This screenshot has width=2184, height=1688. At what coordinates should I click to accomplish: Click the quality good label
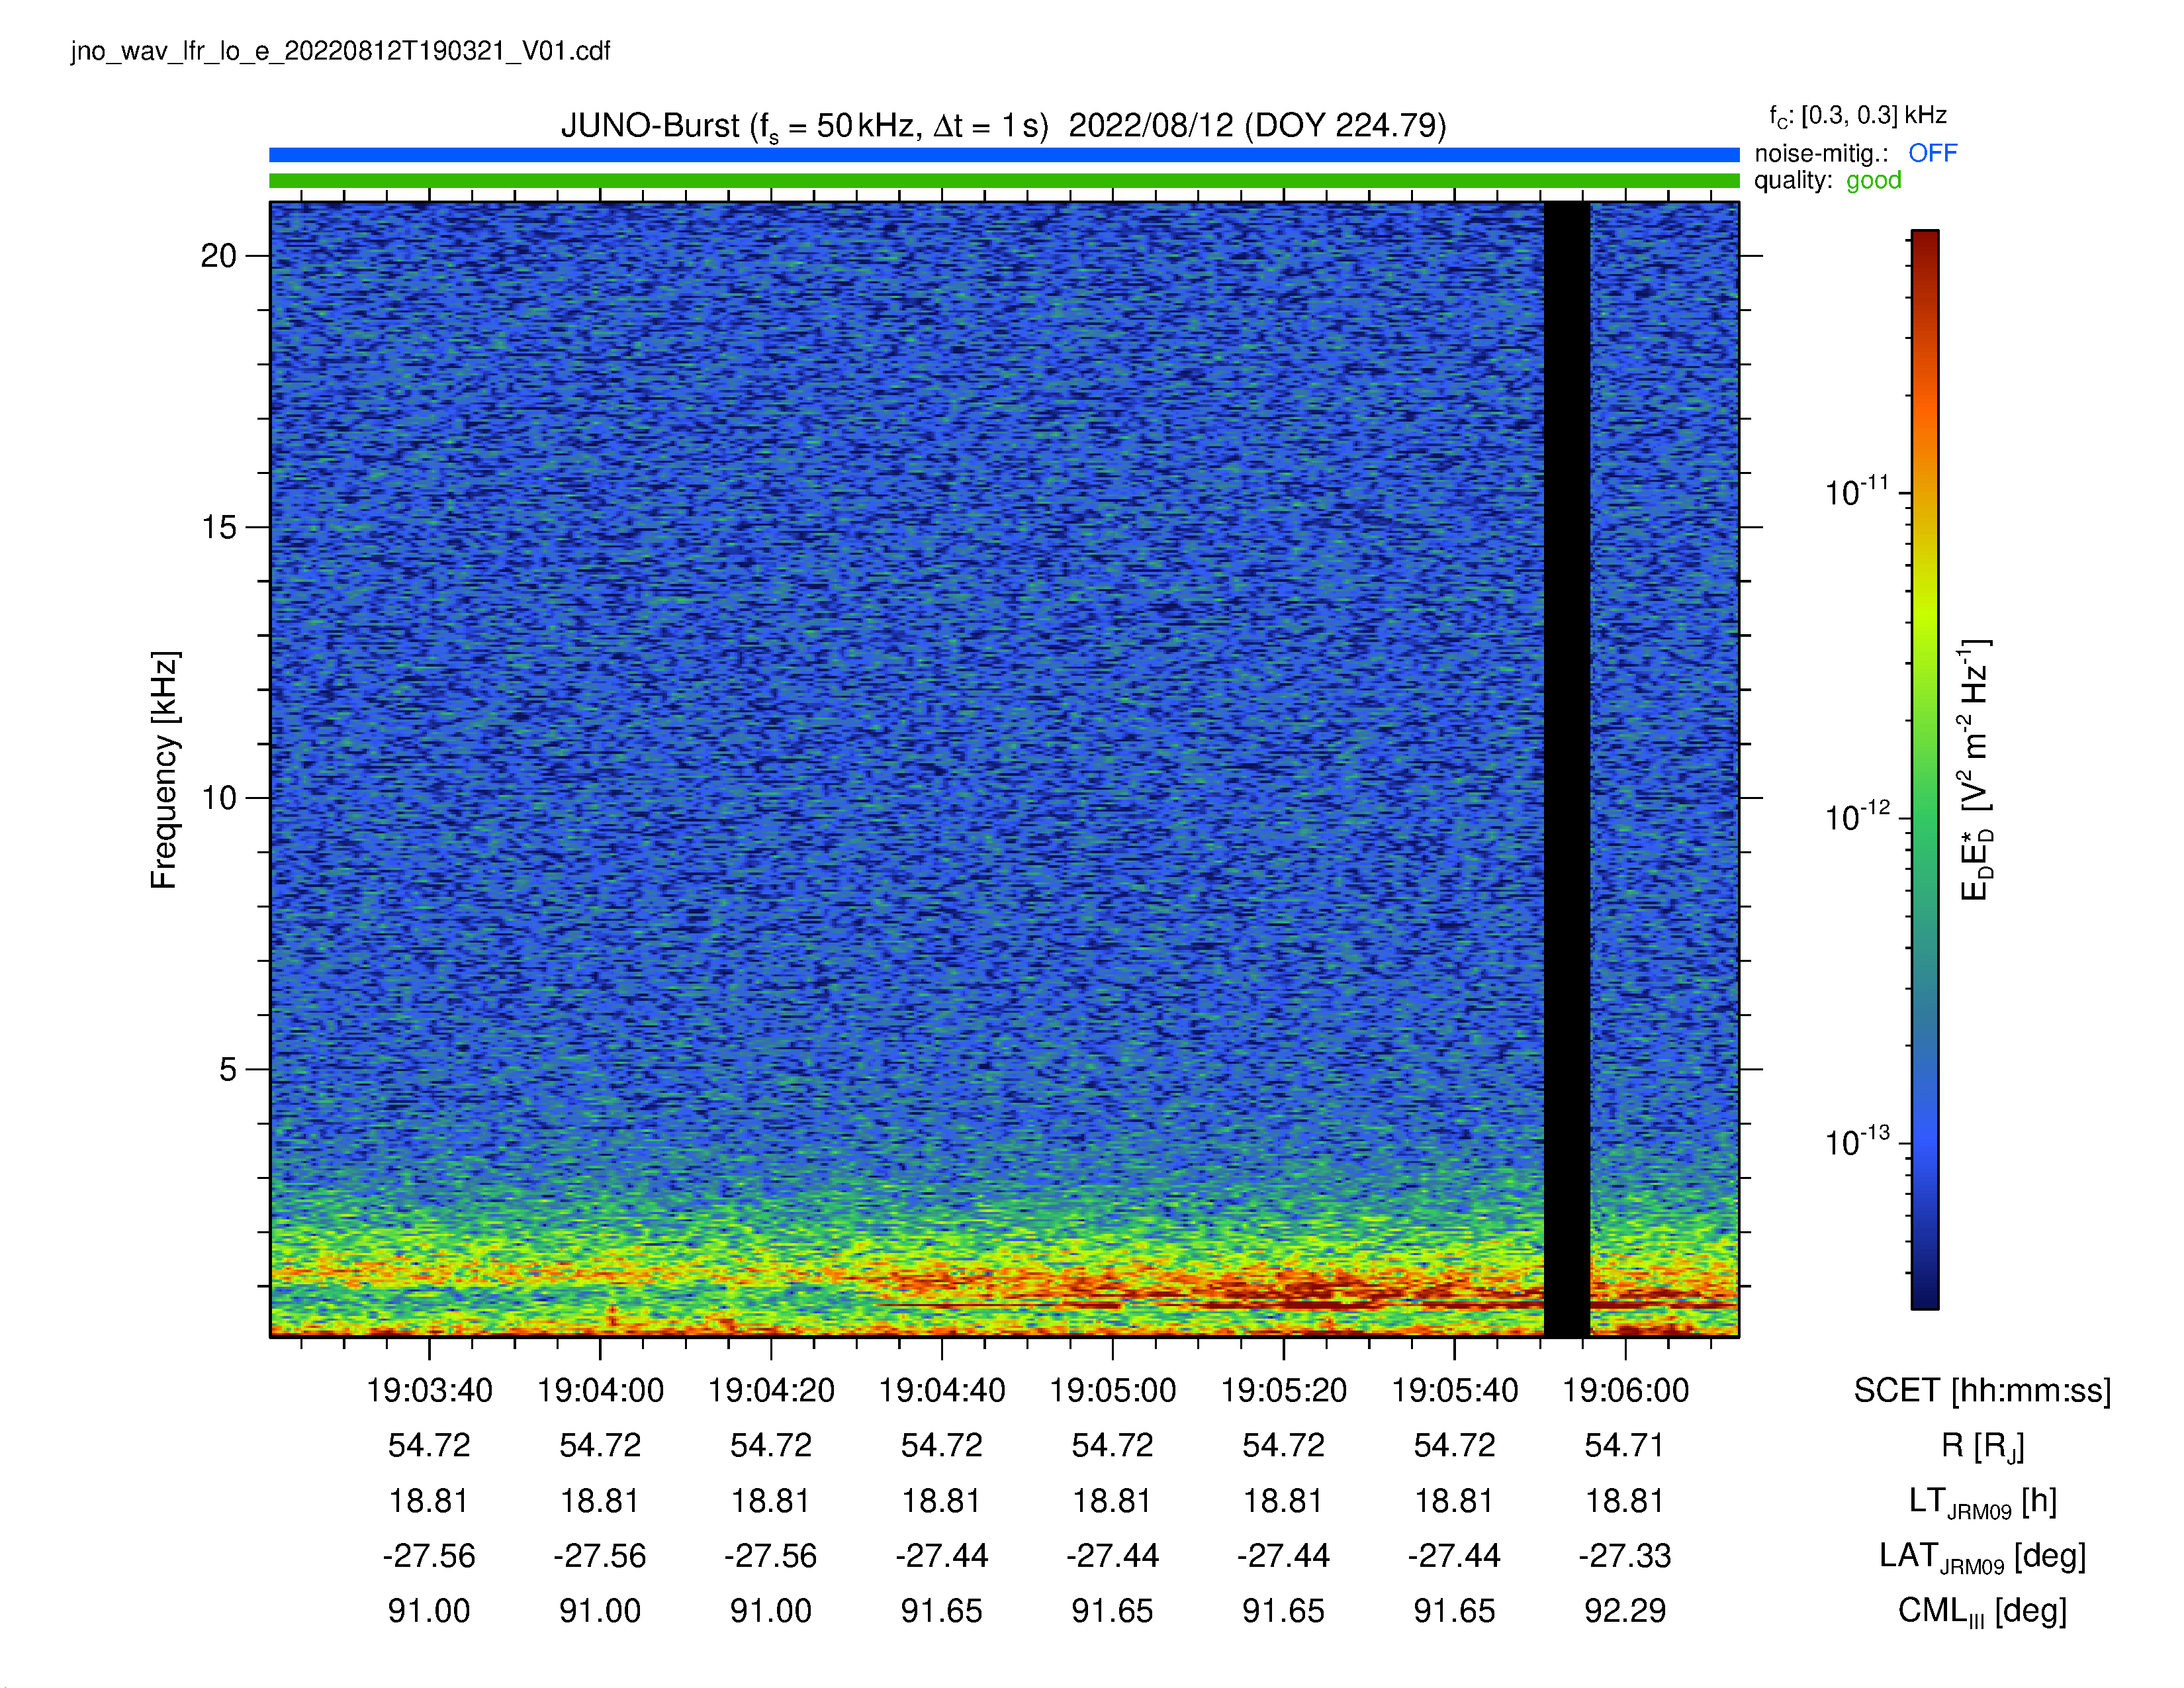pyautogui.click(x=1828, y=181)
